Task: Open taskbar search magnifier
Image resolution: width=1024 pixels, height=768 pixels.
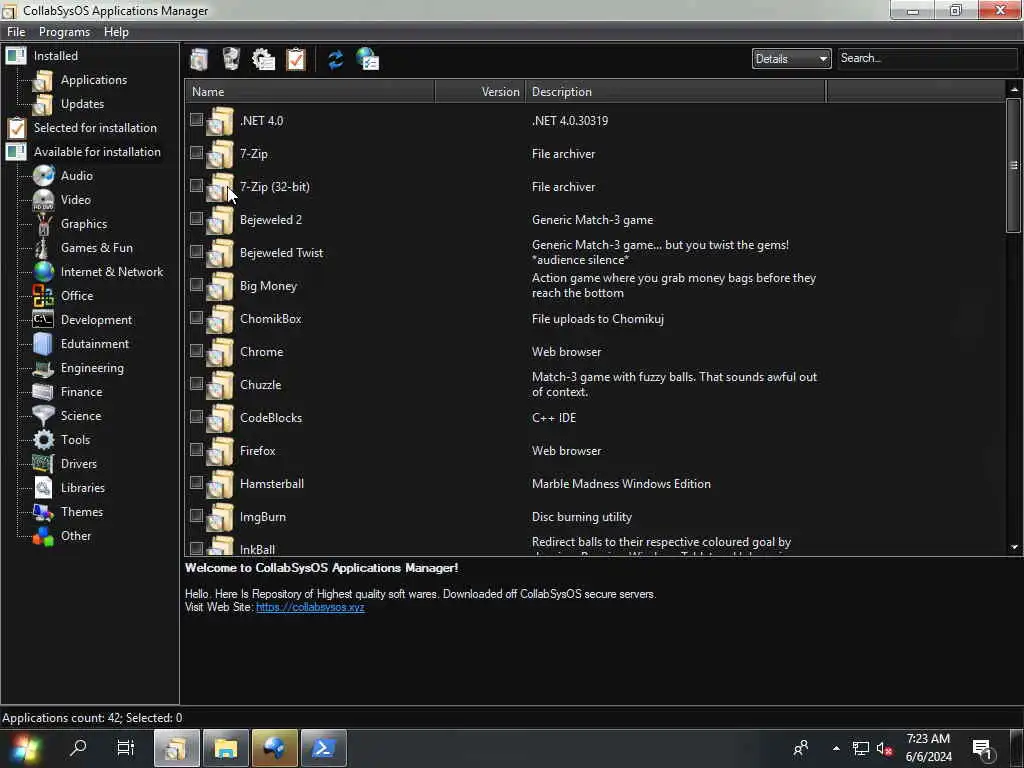Action: [78, 748]
